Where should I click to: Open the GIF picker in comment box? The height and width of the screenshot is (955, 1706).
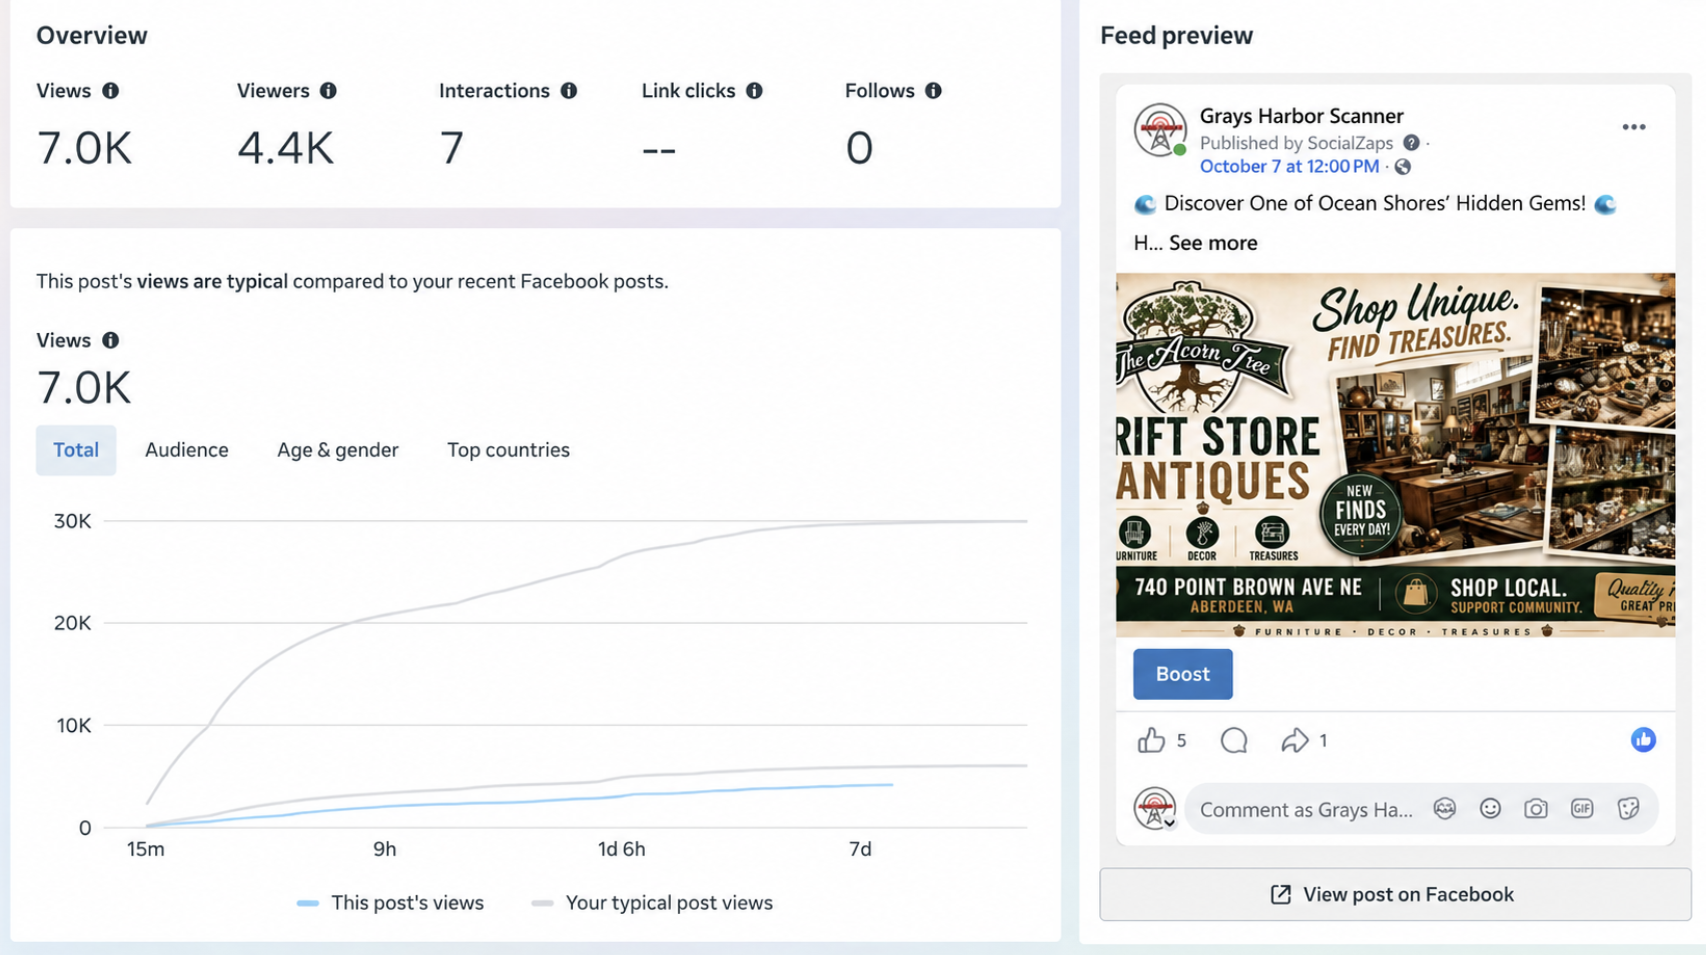(1582, 809)
